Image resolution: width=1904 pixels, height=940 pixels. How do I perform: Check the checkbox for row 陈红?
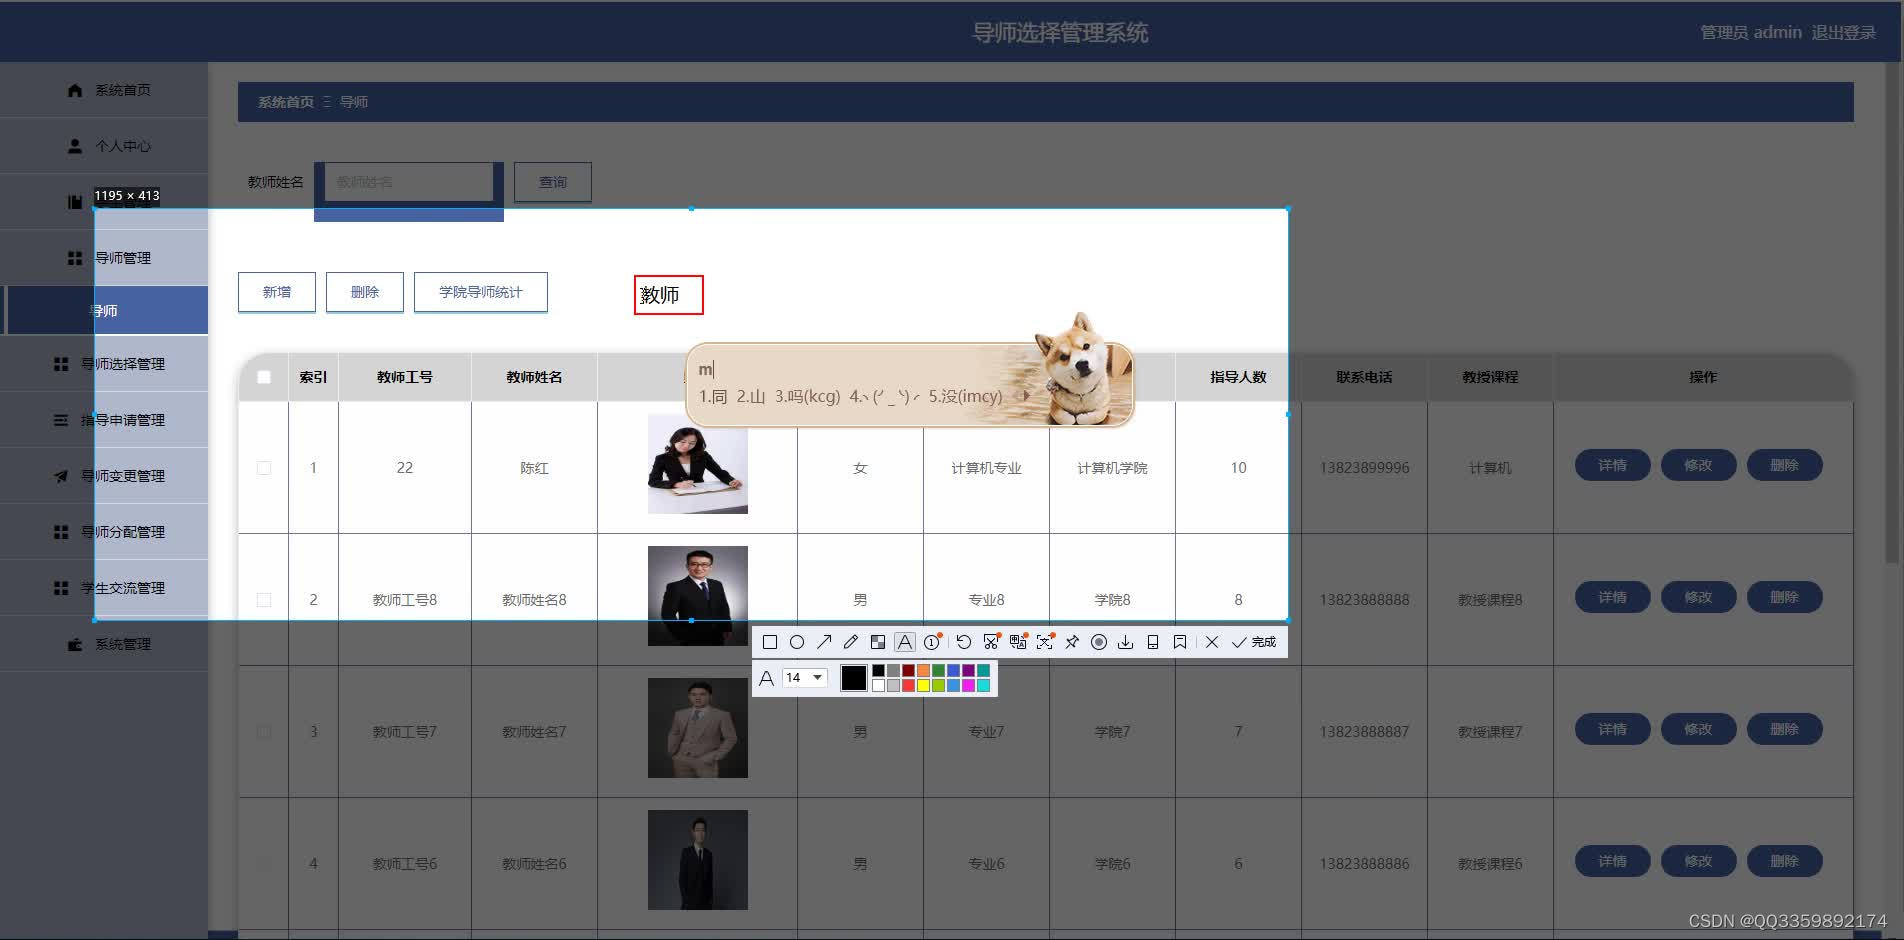tap(264, 468)
